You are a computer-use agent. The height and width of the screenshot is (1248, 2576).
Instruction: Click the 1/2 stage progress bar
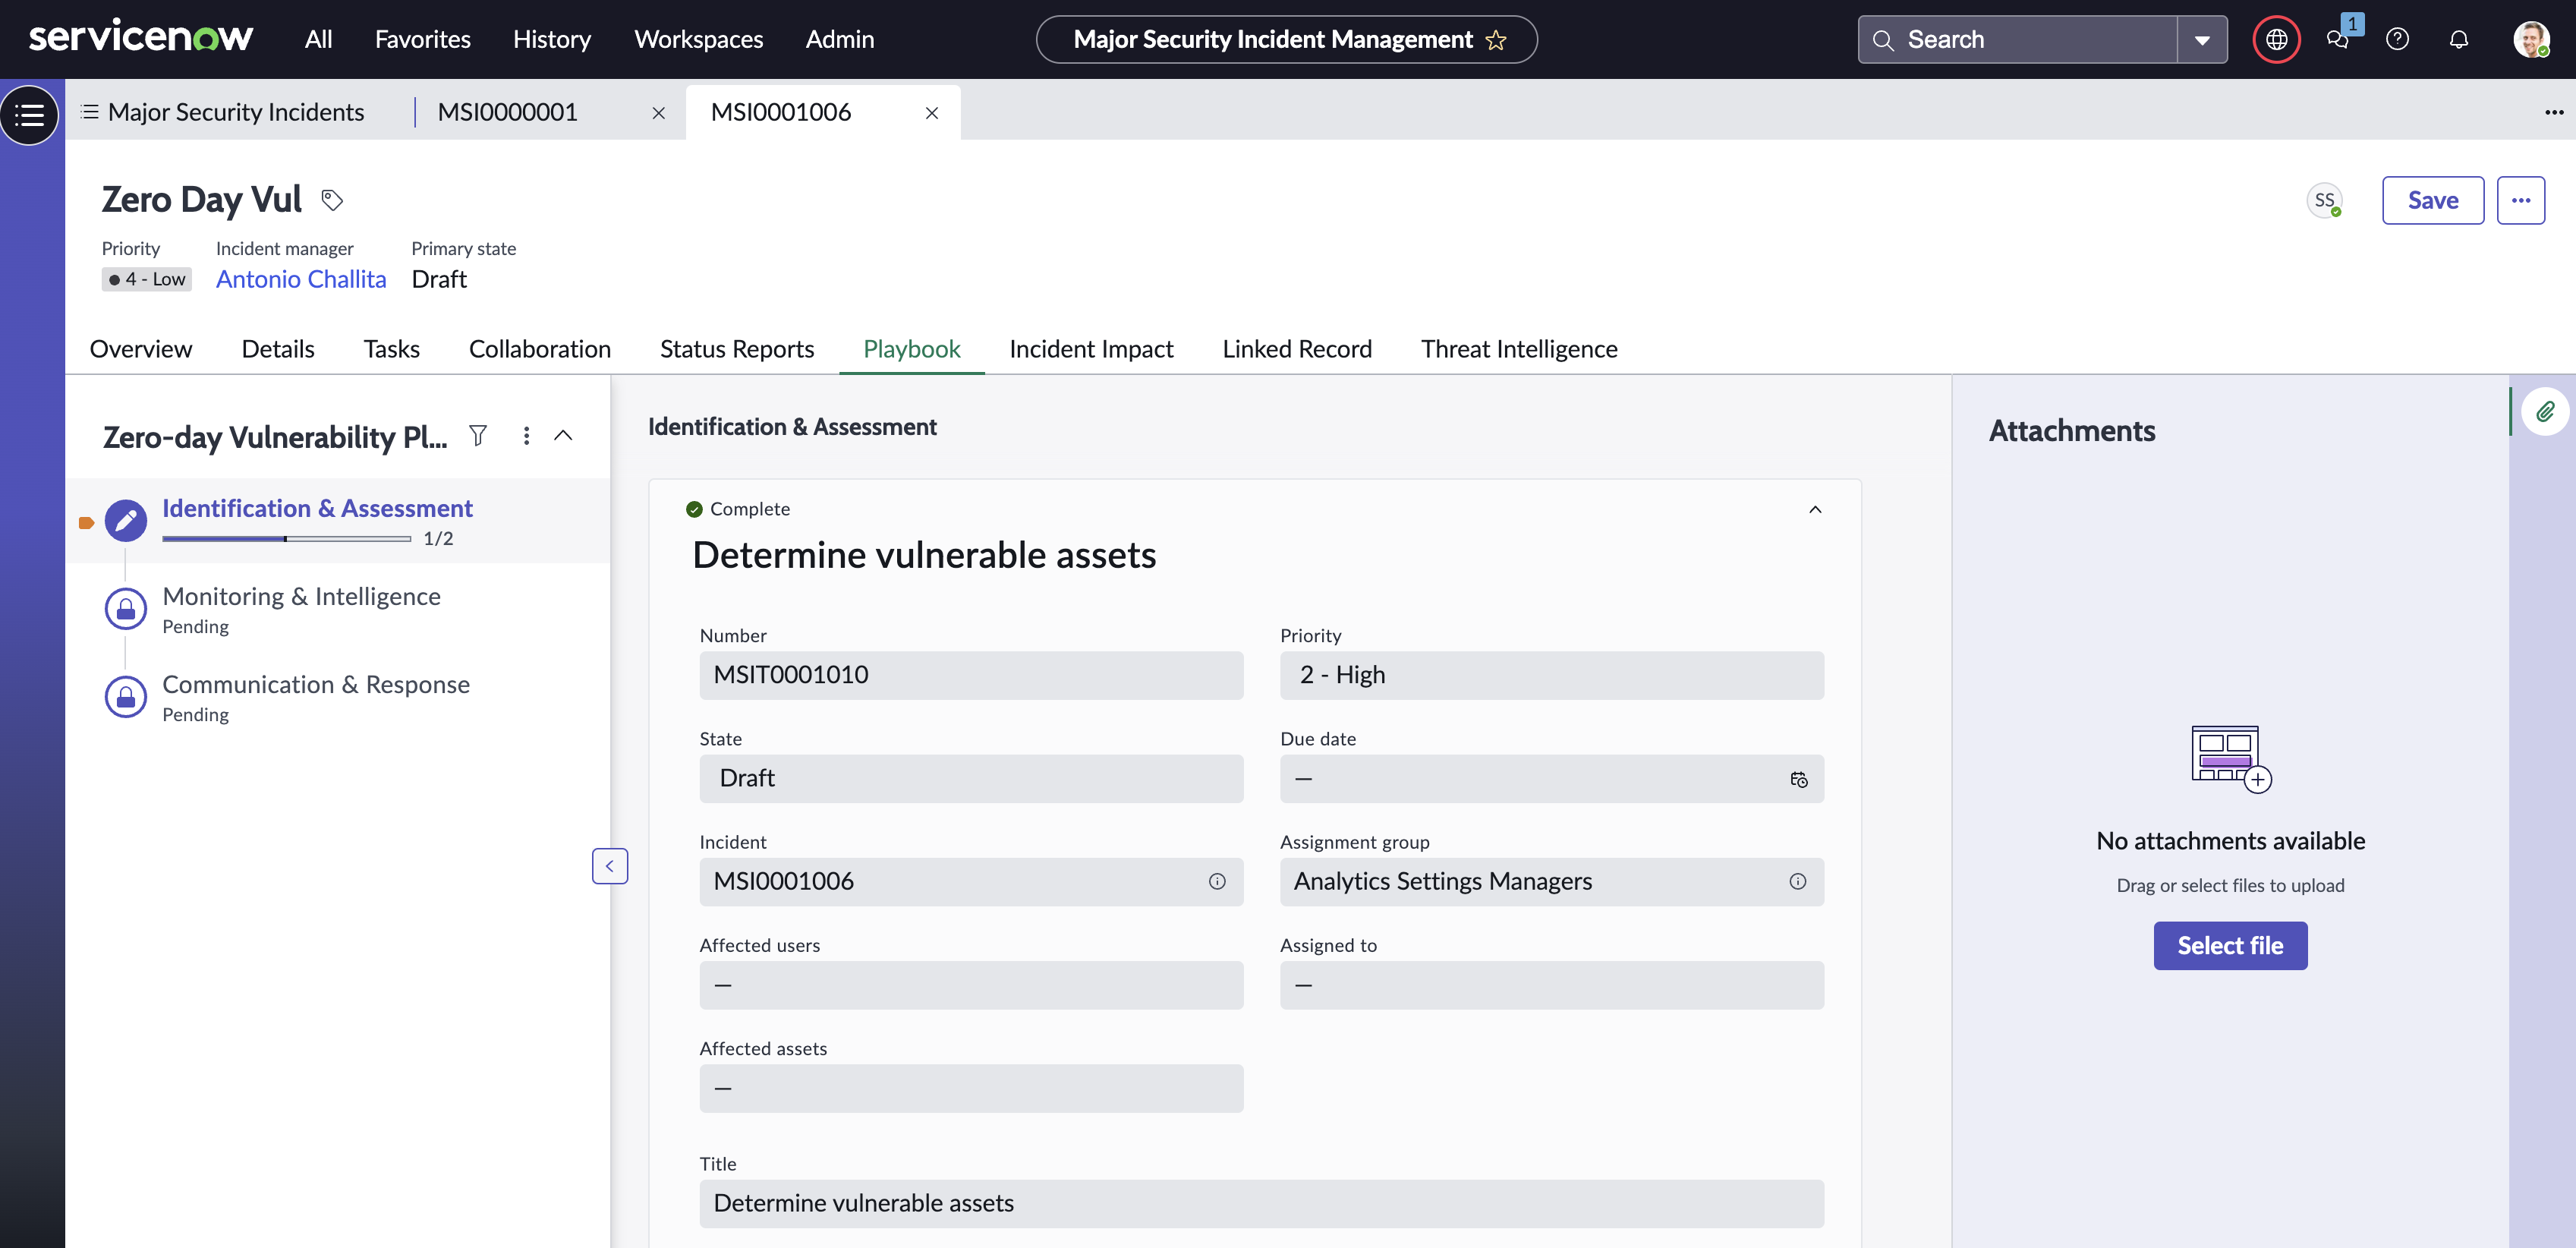point(286,539)
